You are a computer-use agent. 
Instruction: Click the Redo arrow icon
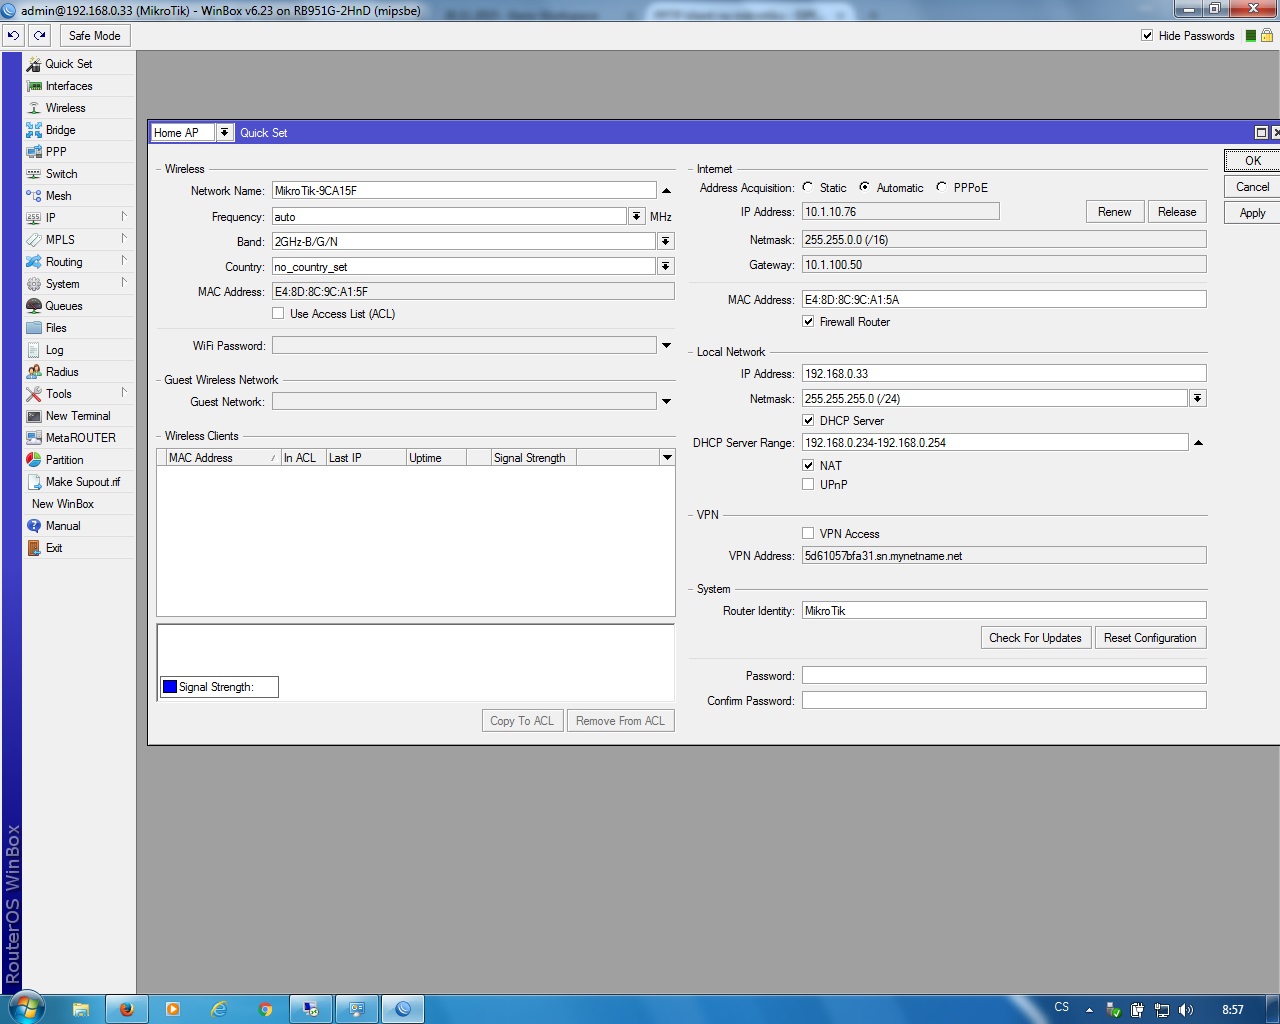point(39,36)
